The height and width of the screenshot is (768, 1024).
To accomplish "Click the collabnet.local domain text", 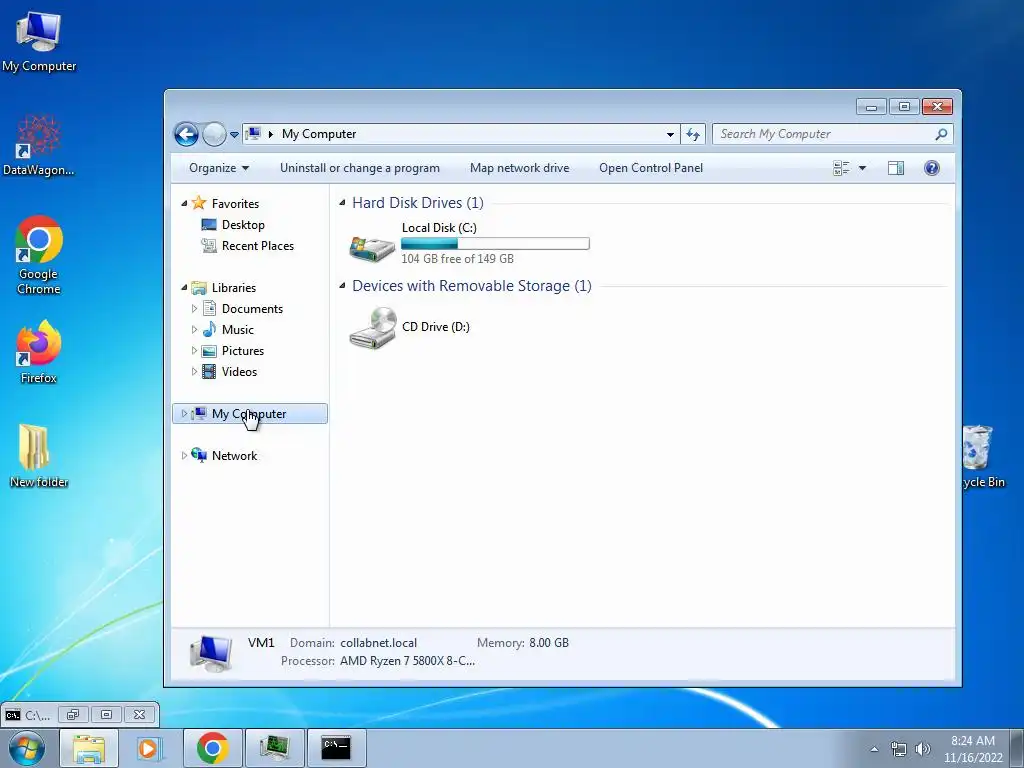I will pyautogui.click(x=379, y=643).
